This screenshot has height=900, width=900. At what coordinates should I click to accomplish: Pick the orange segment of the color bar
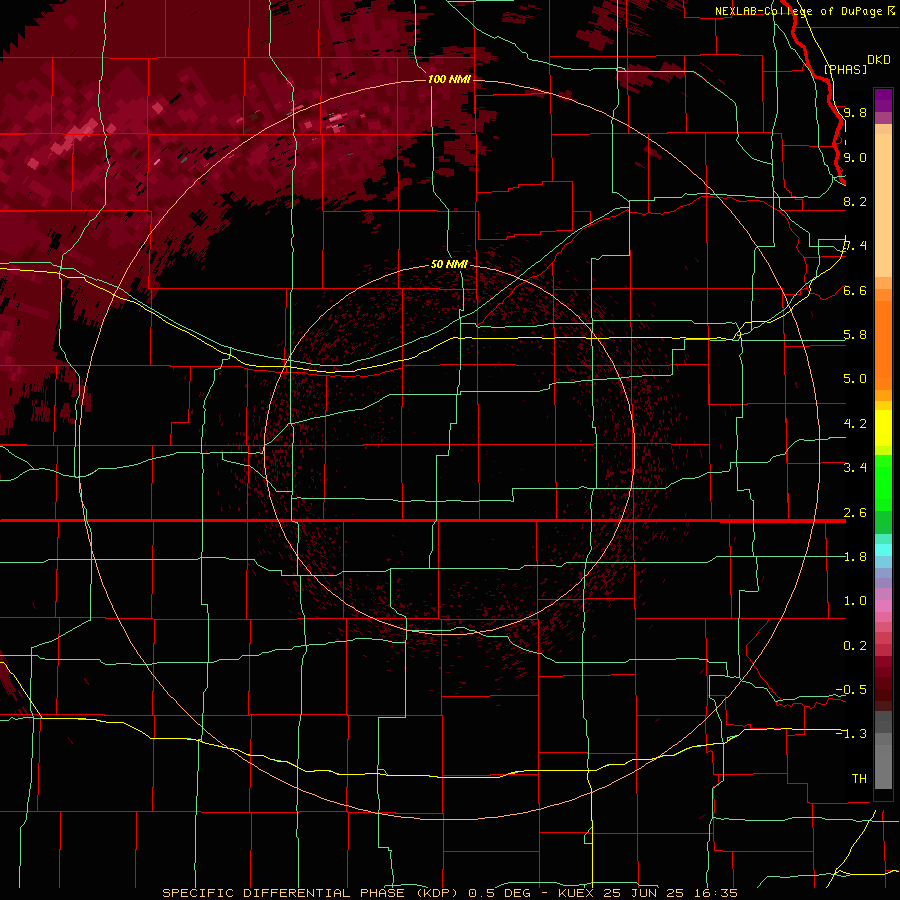(883, 344)
